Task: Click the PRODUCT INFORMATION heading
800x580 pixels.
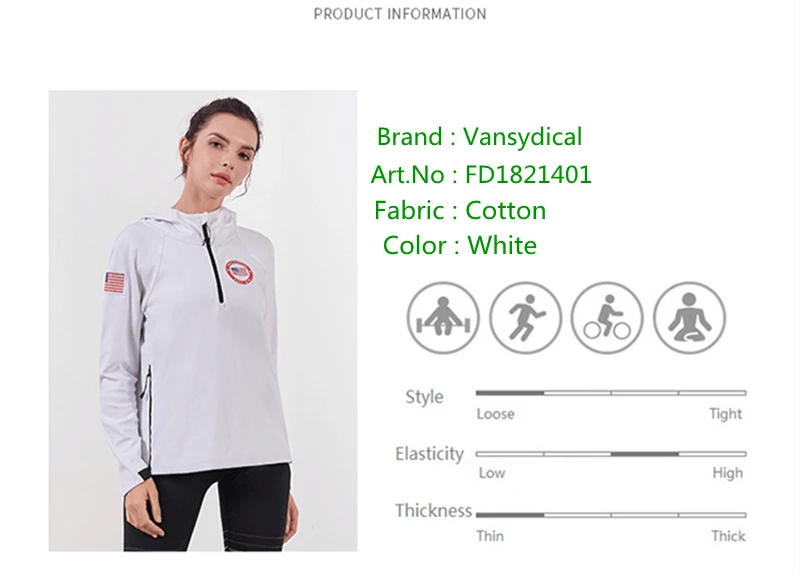Action: click(x=400, y=14)
